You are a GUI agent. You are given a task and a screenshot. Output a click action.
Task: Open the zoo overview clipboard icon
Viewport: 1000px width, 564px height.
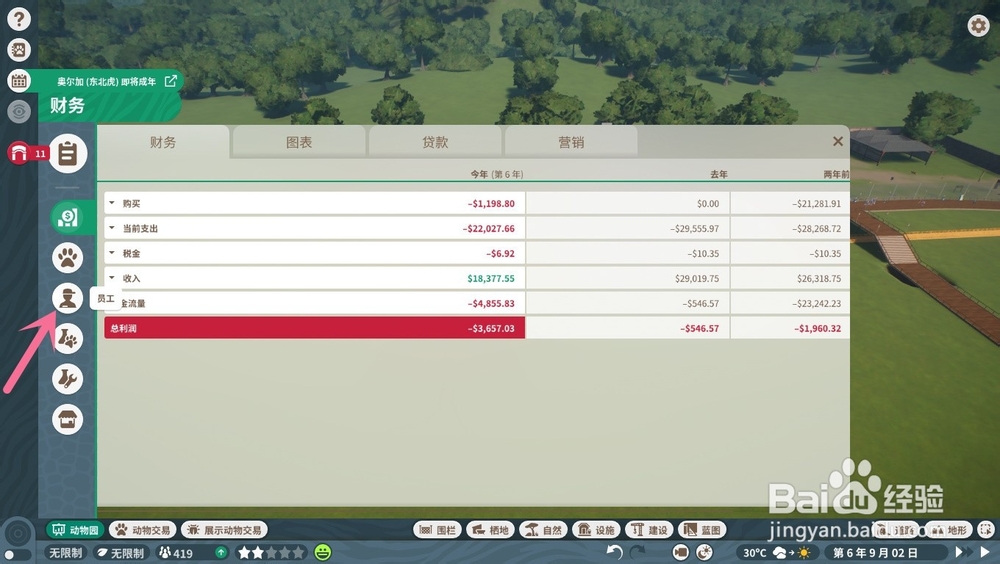[x=68, y=154]
